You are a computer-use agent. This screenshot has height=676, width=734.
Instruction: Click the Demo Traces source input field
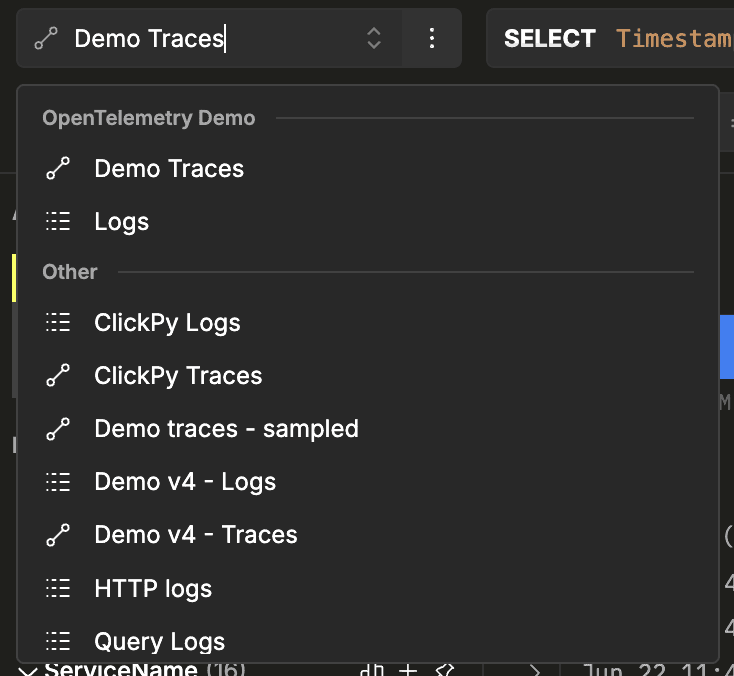click(208, 38)
